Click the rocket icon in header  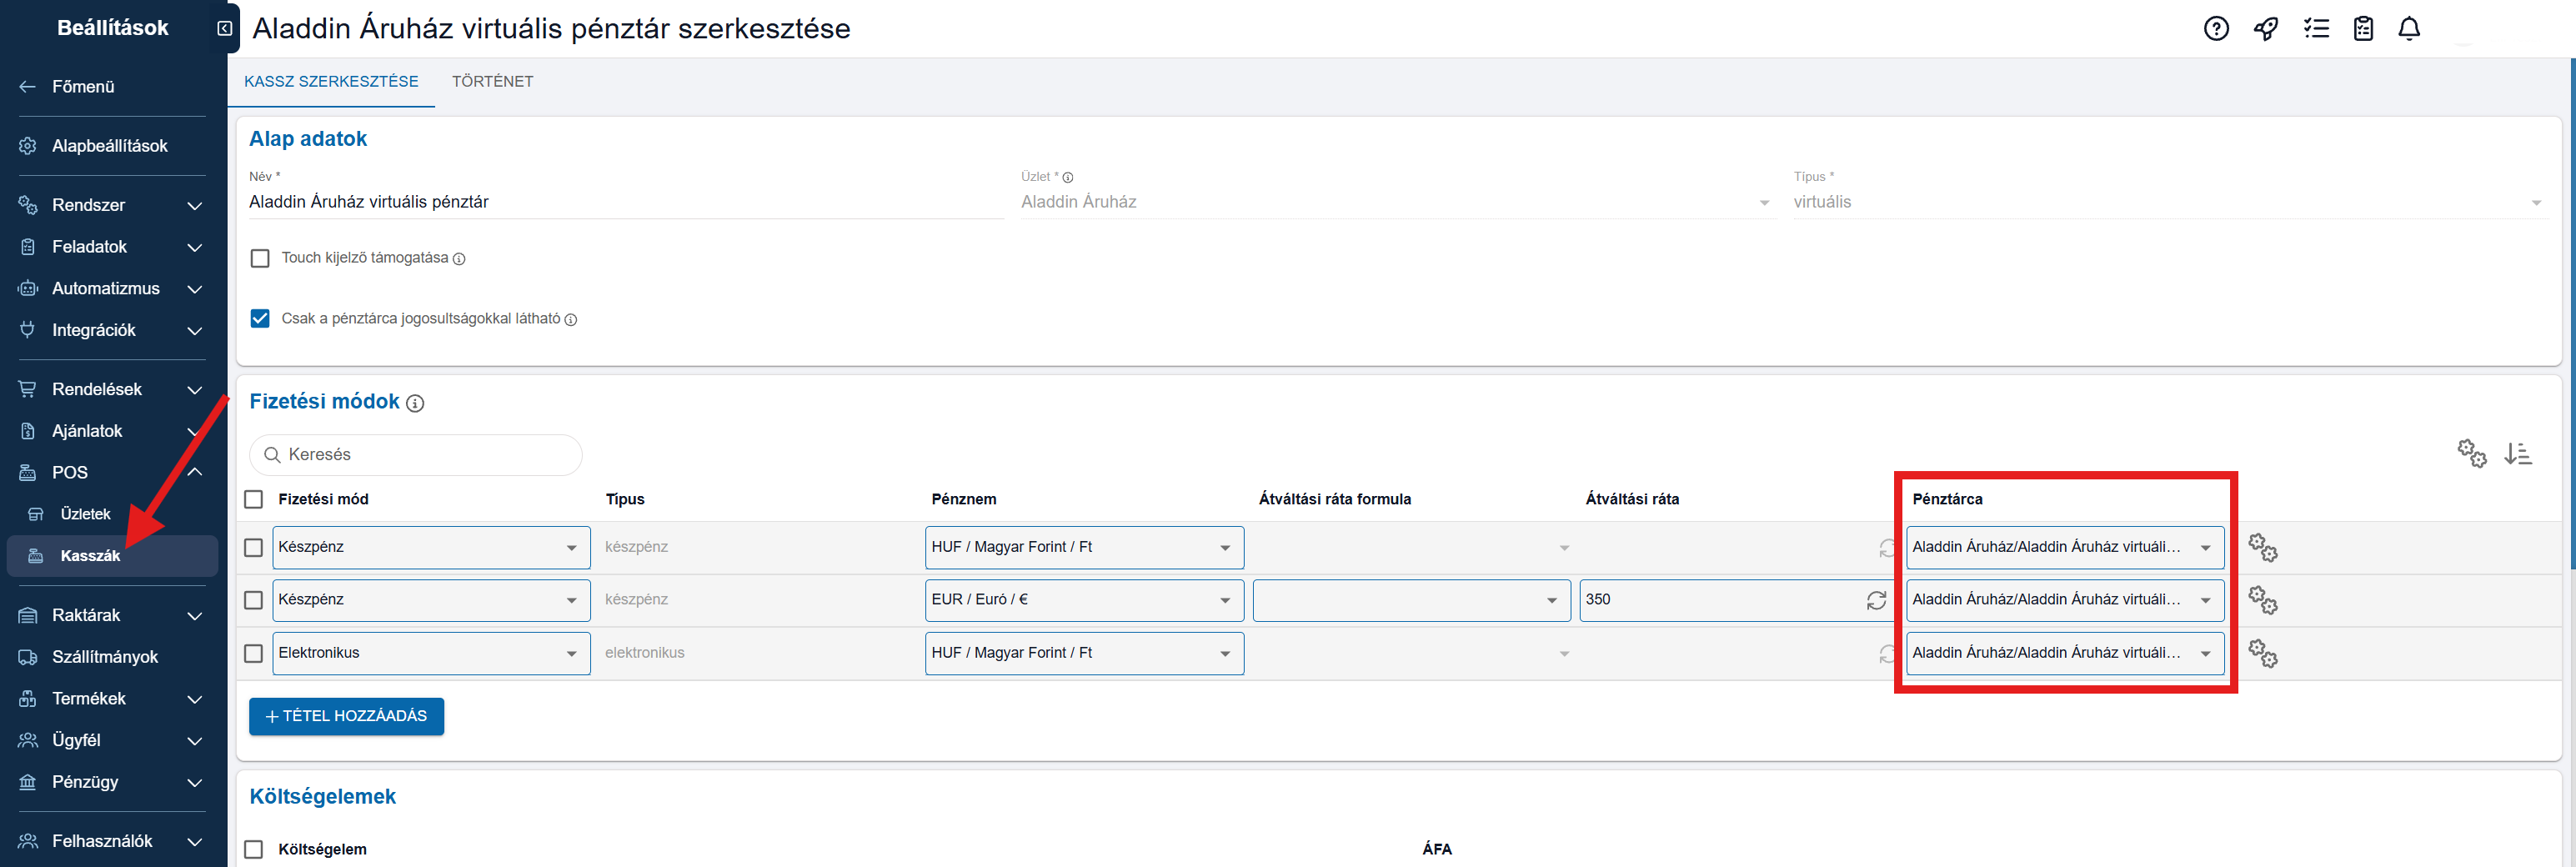click(2265, 29)
